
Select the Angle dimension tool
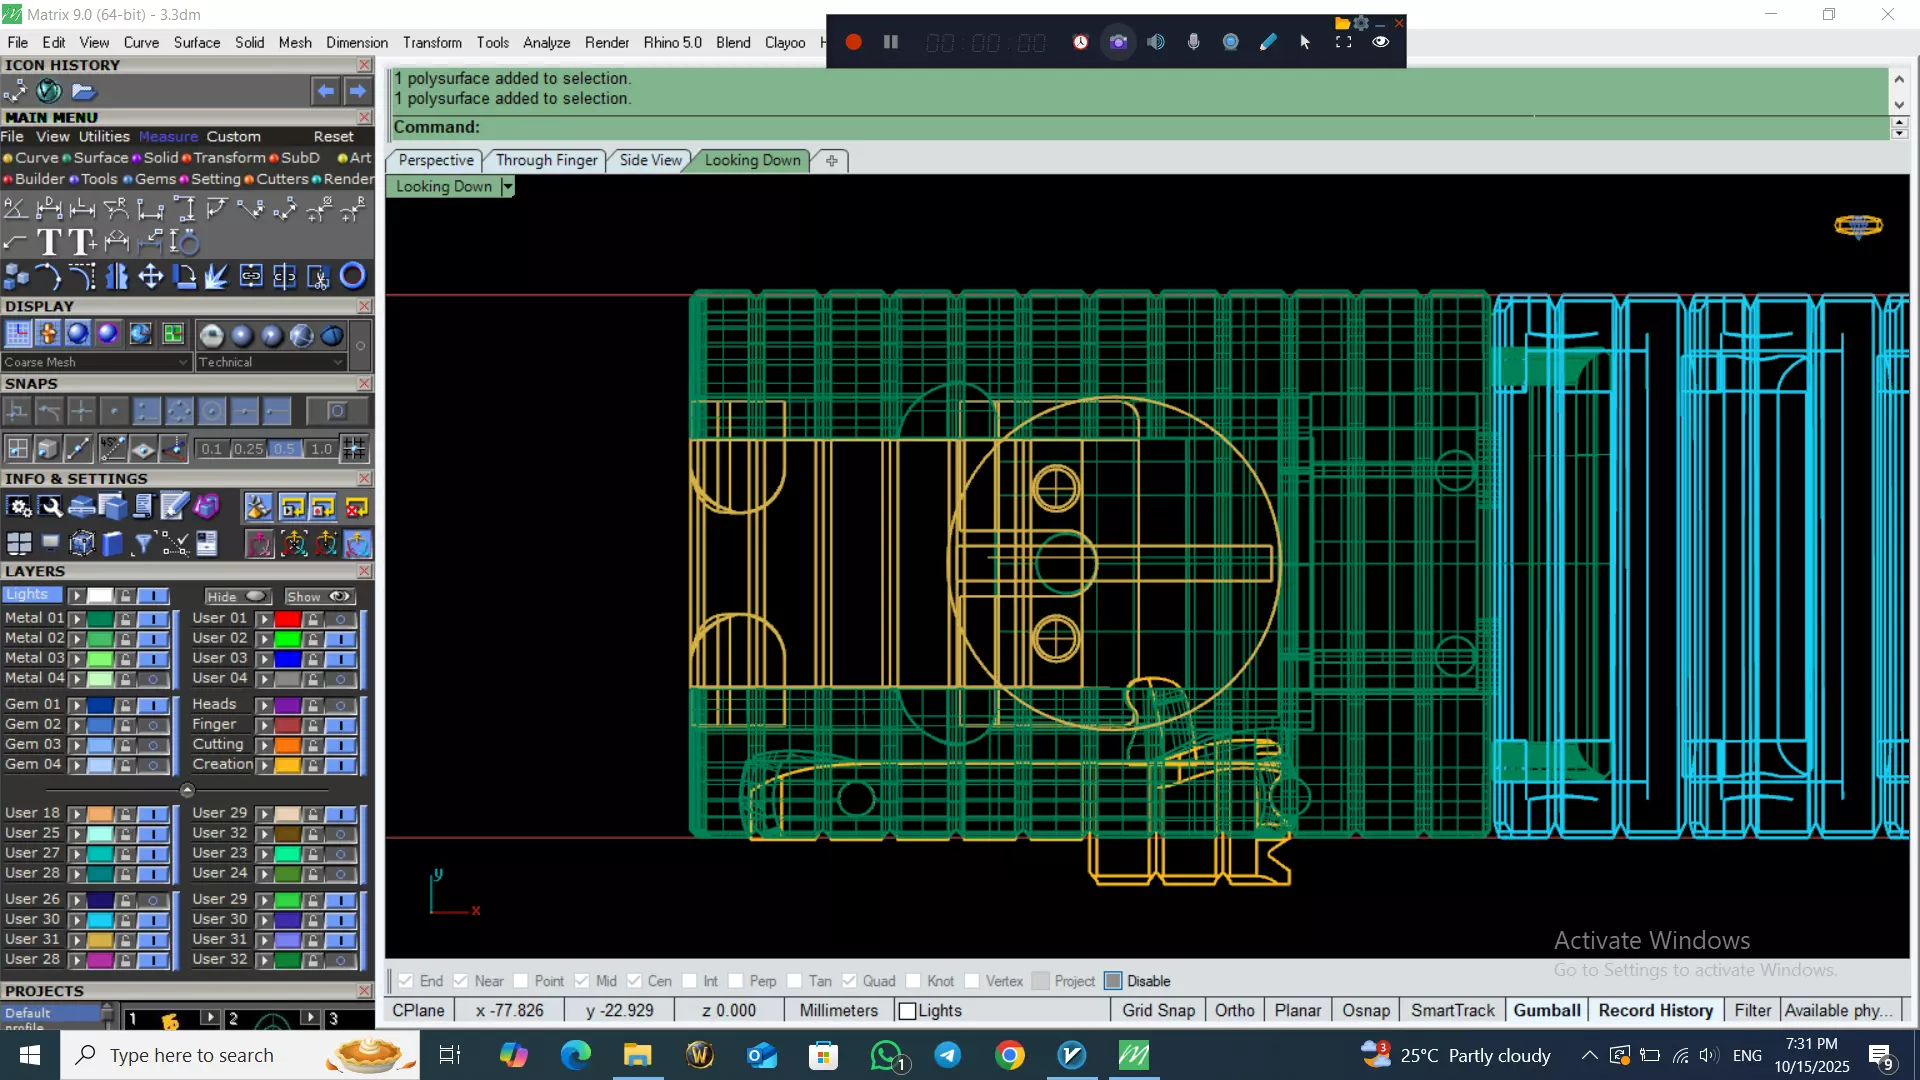[15, 208]
